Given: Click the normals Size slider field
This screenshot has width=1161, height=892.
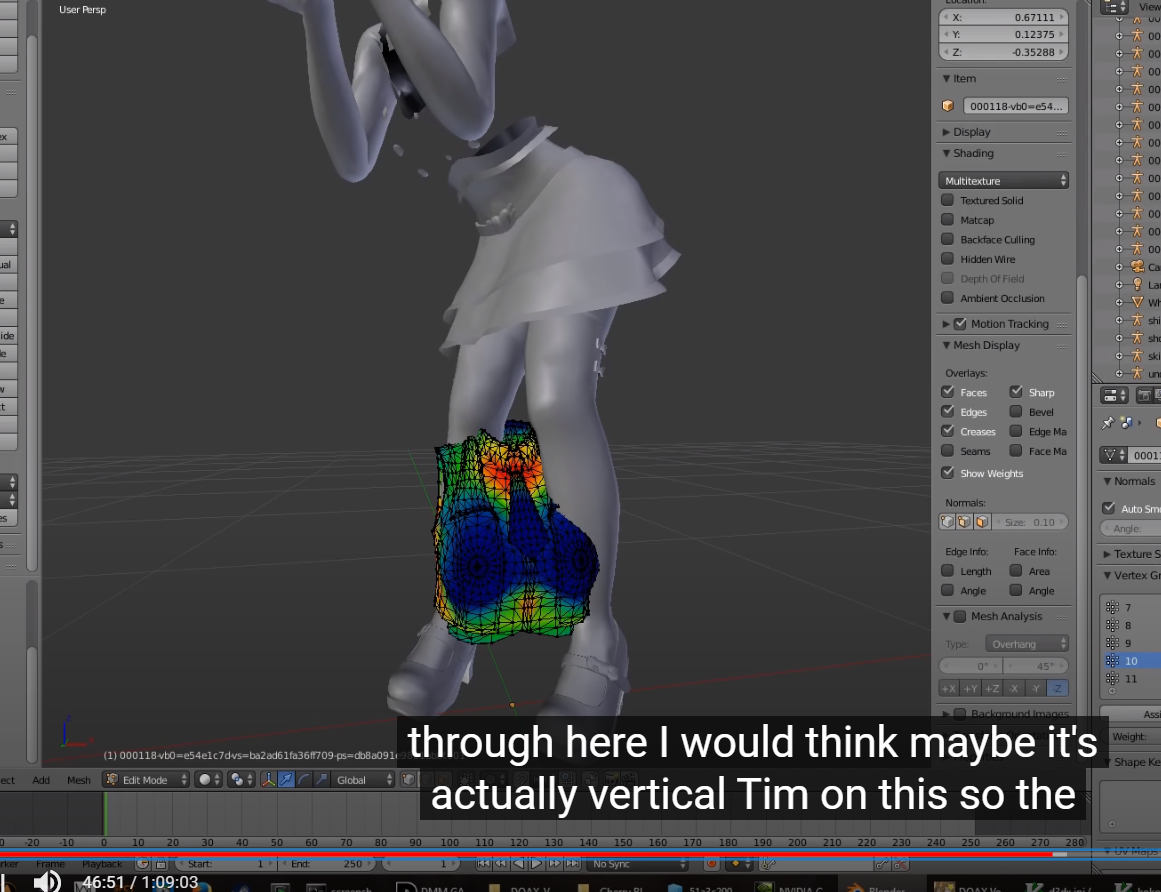Looking at the screenshot, I should (x=1030, y=522).
